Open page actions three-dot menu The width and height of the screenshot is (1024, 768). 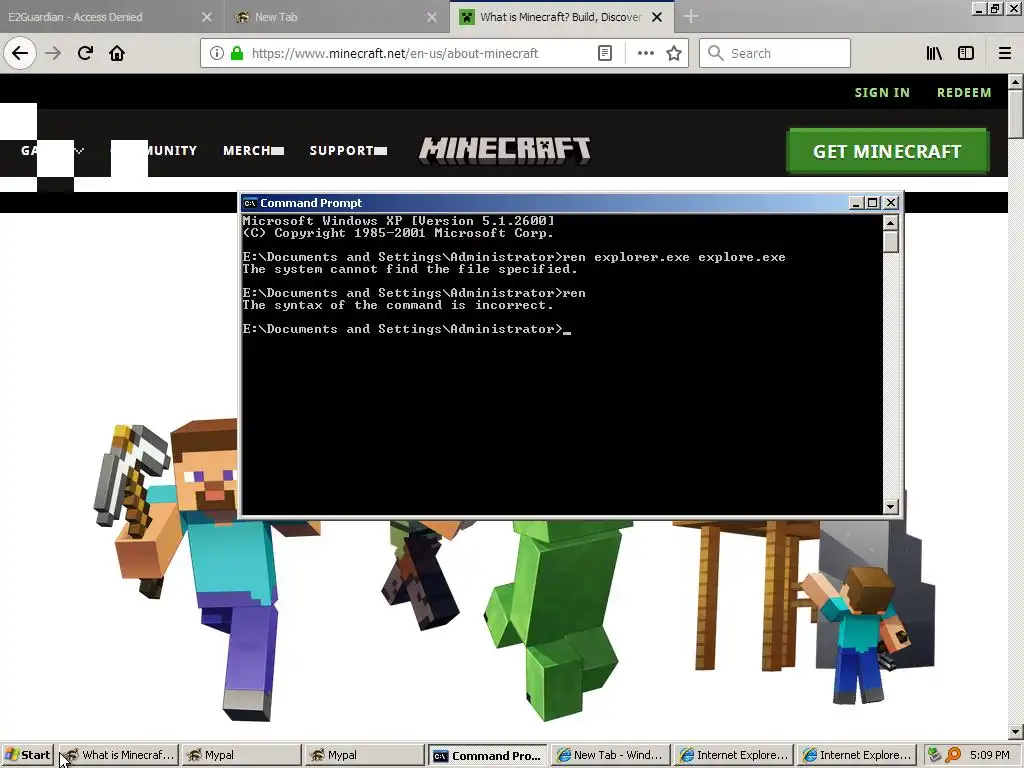(x=645, y=53)
